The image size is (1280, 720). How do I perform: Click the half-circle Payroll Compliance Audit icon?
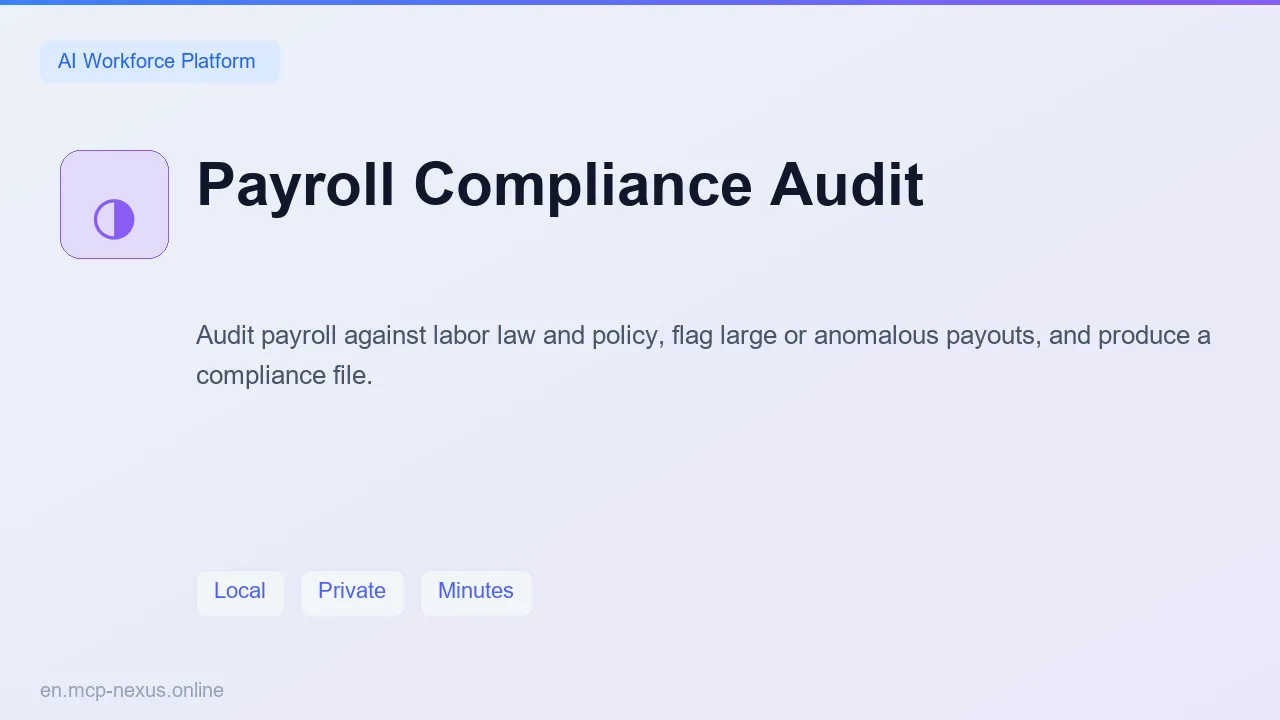tap(114, 205)
